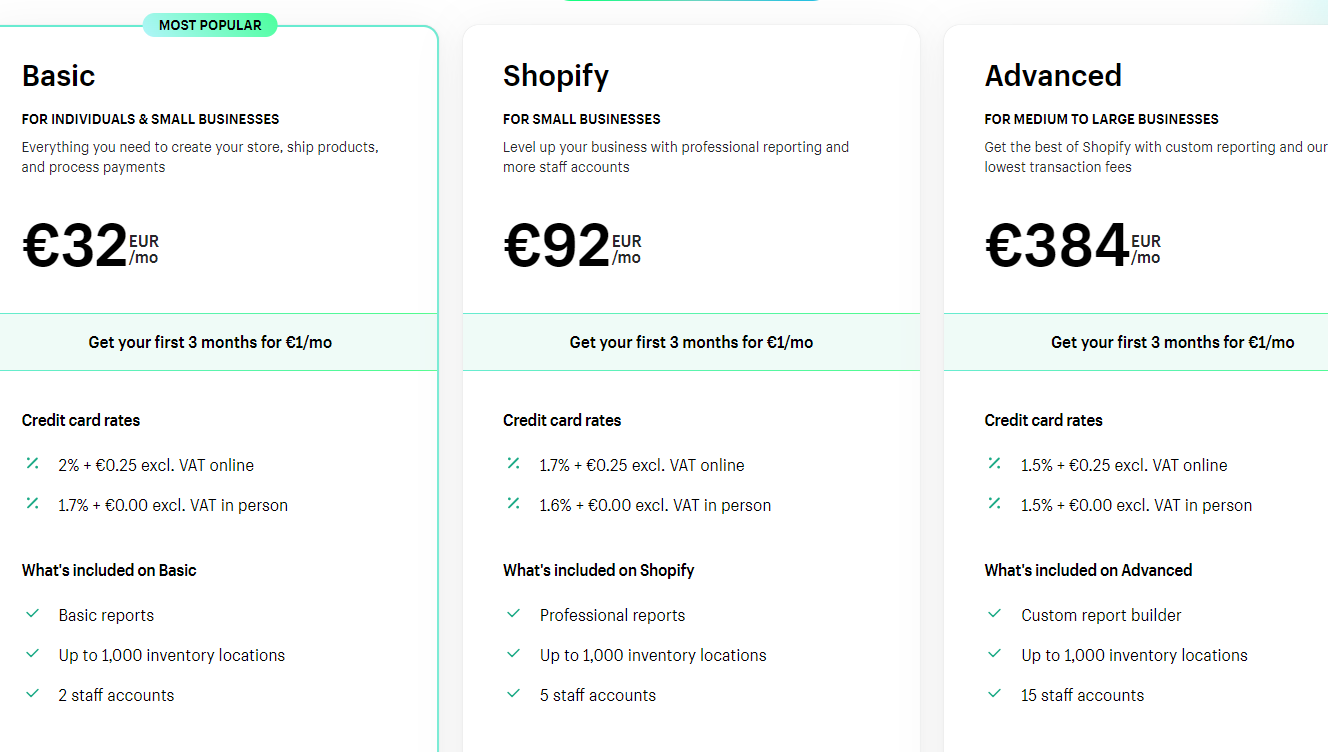
Task: Click the checkmark beside 15 staff accounts
Action: pos(995,694)
